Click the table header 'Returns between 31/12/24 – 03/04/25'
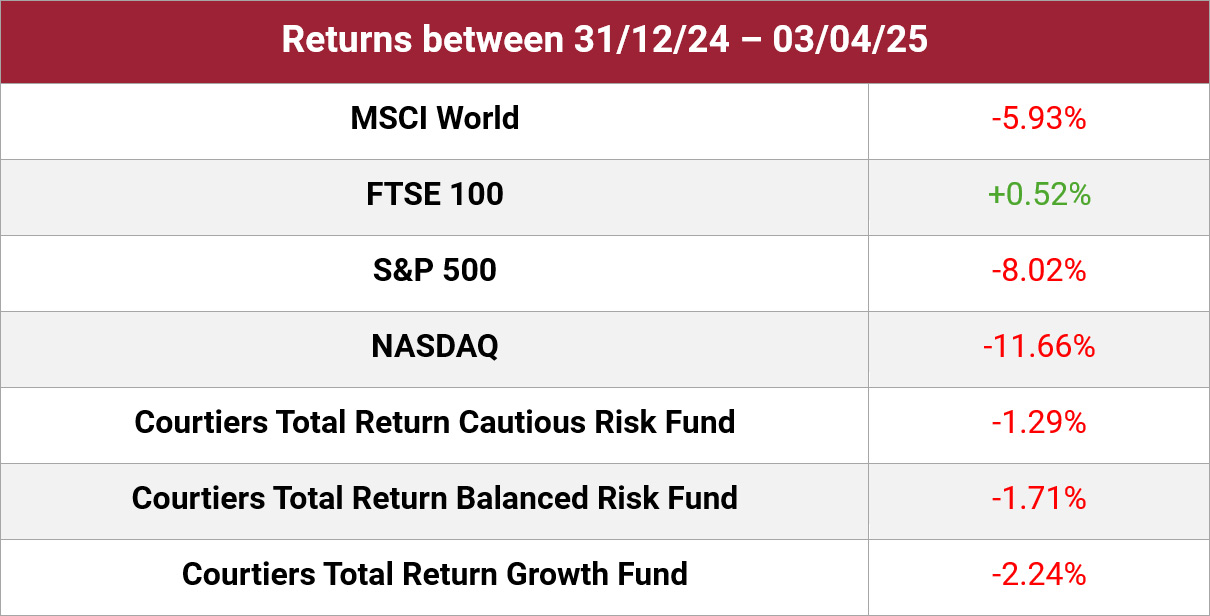 point(605,40)
